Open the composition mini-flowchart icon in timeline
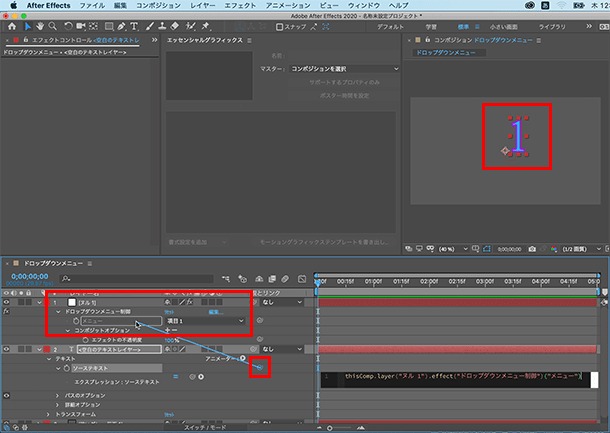610x433 pixels. [226, 279]
